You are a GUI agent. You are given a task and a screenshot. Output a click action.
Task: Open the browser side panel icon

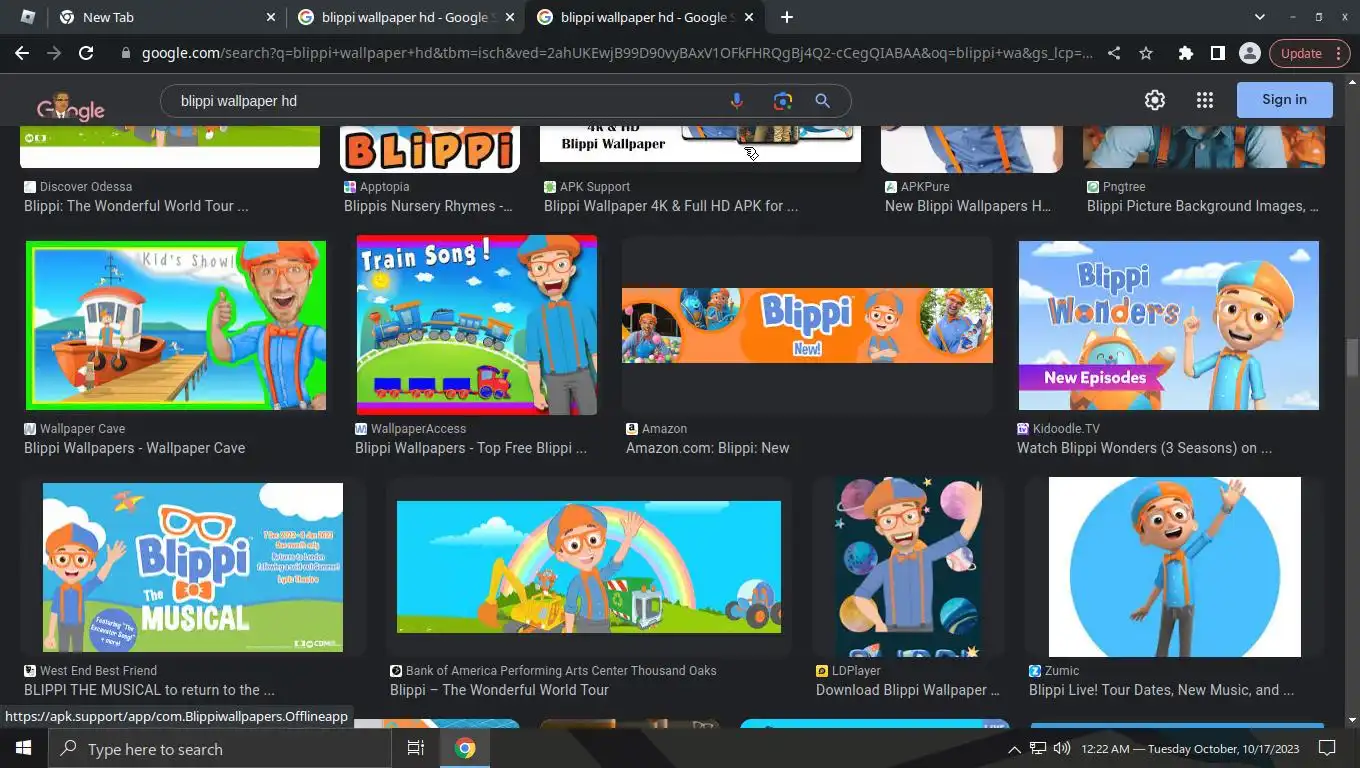point(1217,53)
